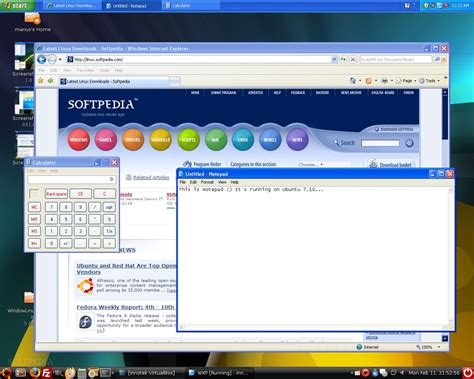
Task: Click the Home icon in IE command bar
Action: pyautogui.click(x=353, y=81)
